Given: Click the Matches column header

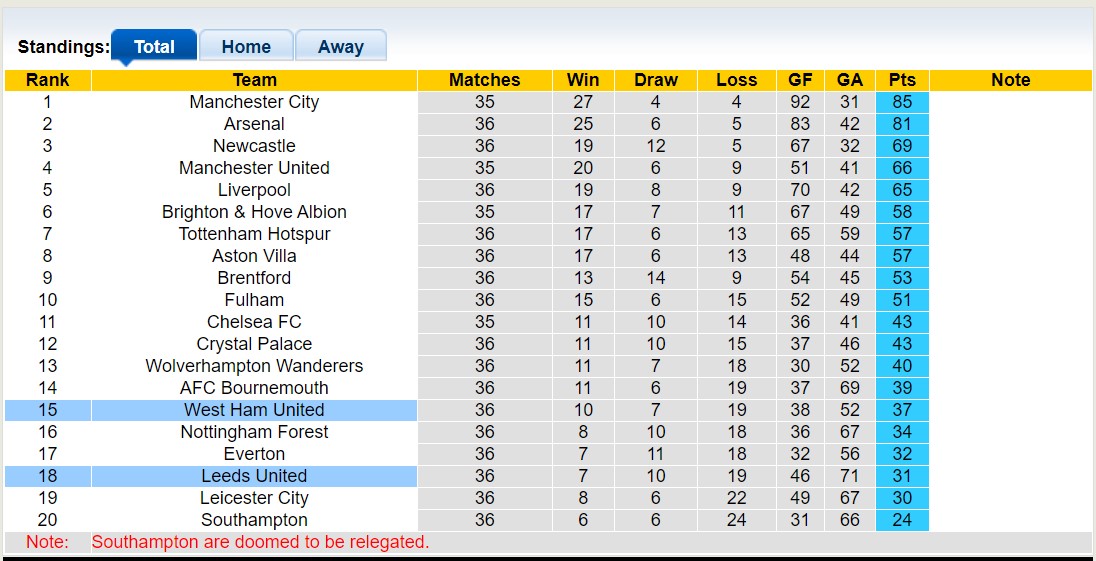Looking at the screenshot, I should point(484,80).
